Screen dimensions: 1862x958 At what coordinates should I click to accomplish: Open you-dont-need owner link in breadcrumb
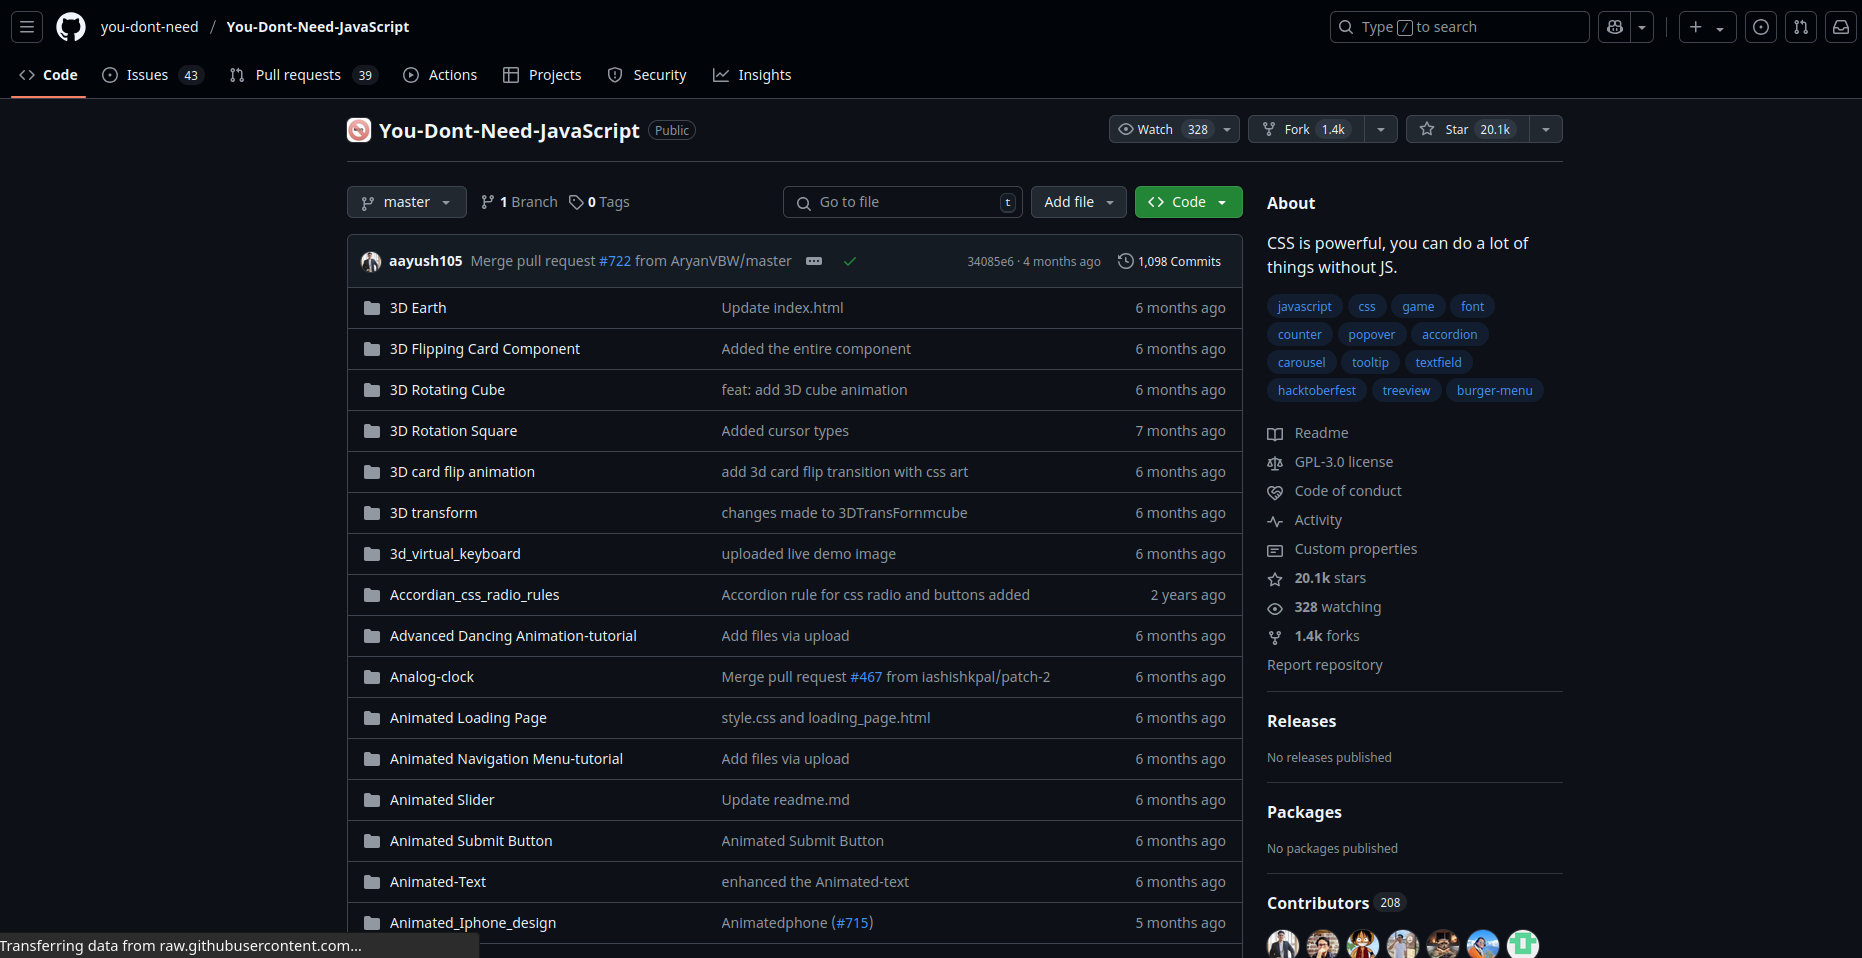[x=150, y=27]
